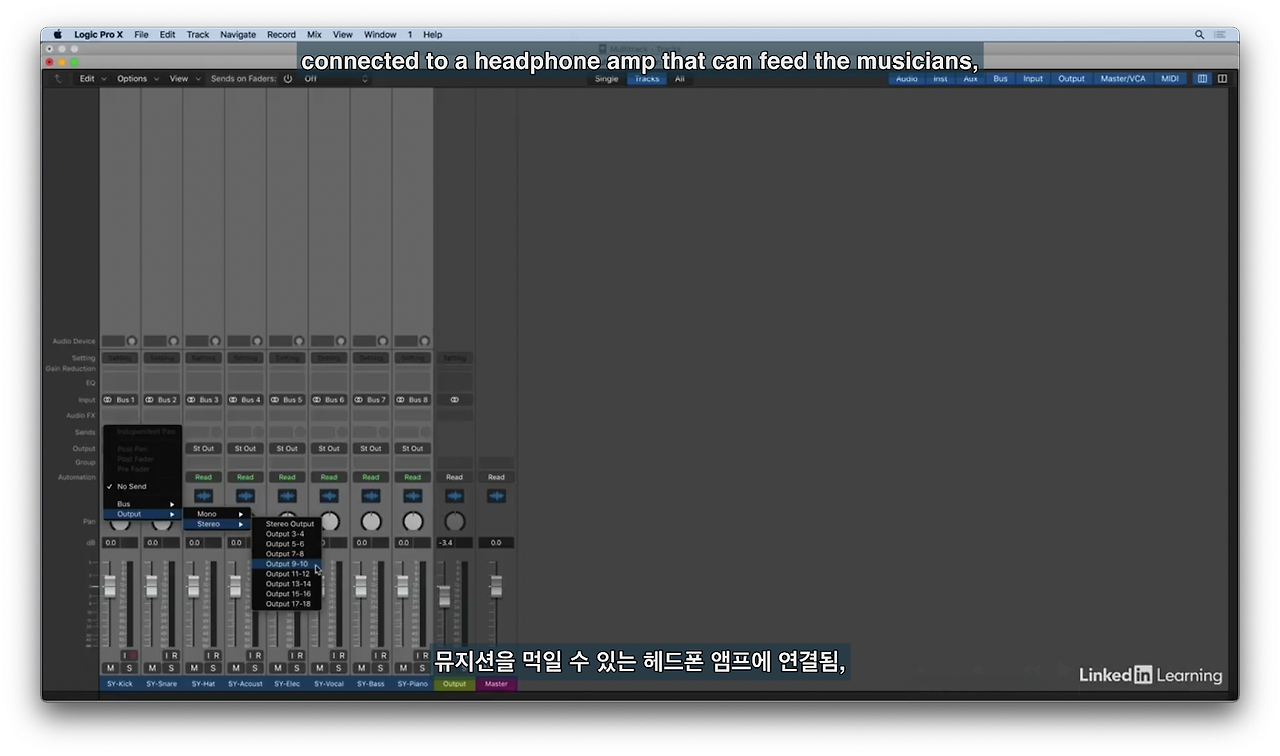Solo the SY-Piano channel
This screenshot has height=756, width=1280.
click(x=422, y=668)
